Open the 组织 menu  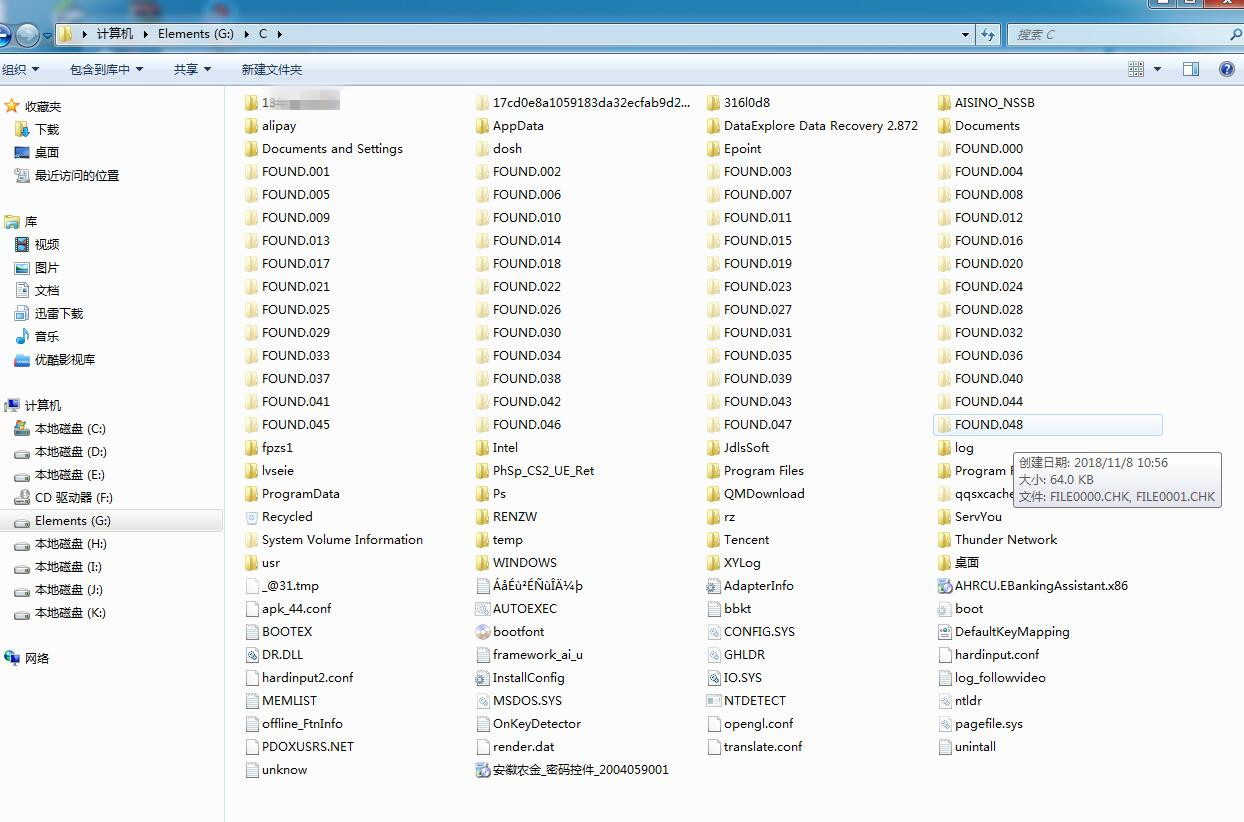(x=21, y=69)
